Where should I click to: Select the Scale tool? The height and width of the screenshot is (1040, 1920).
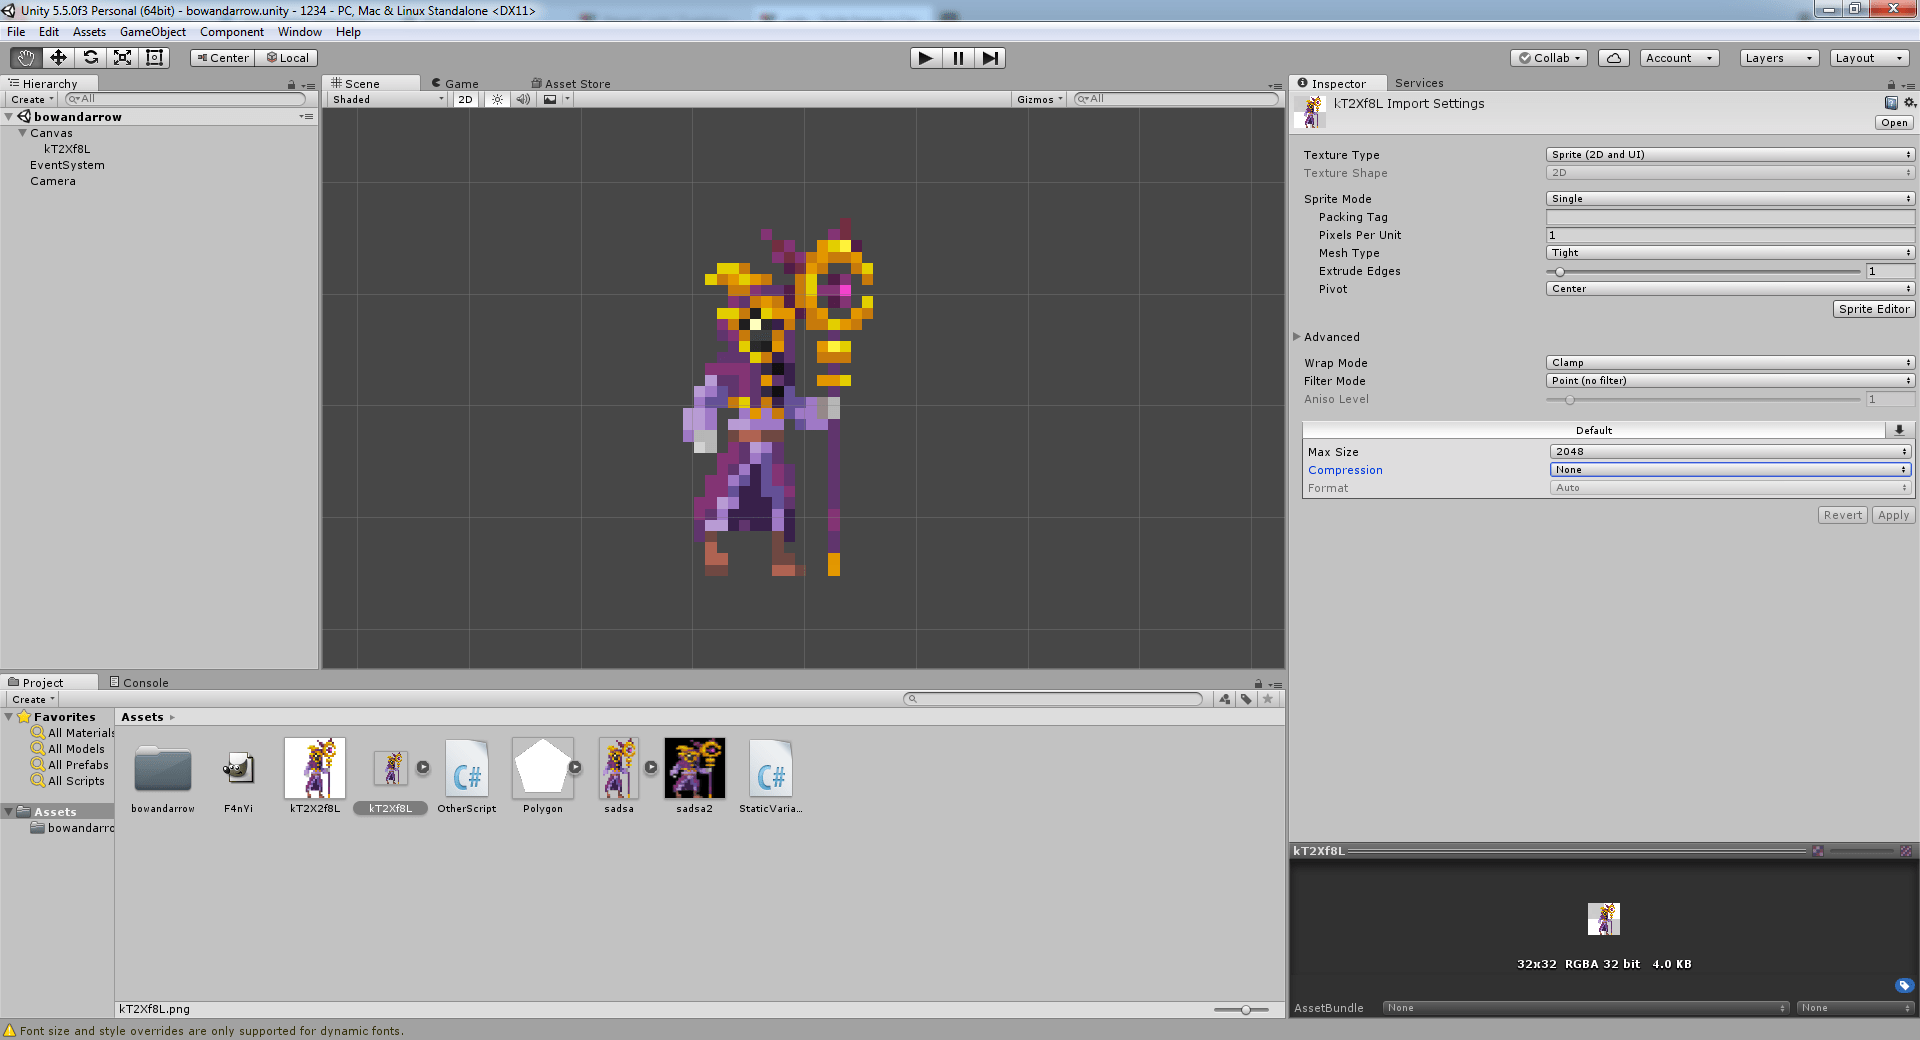point(122,58)
